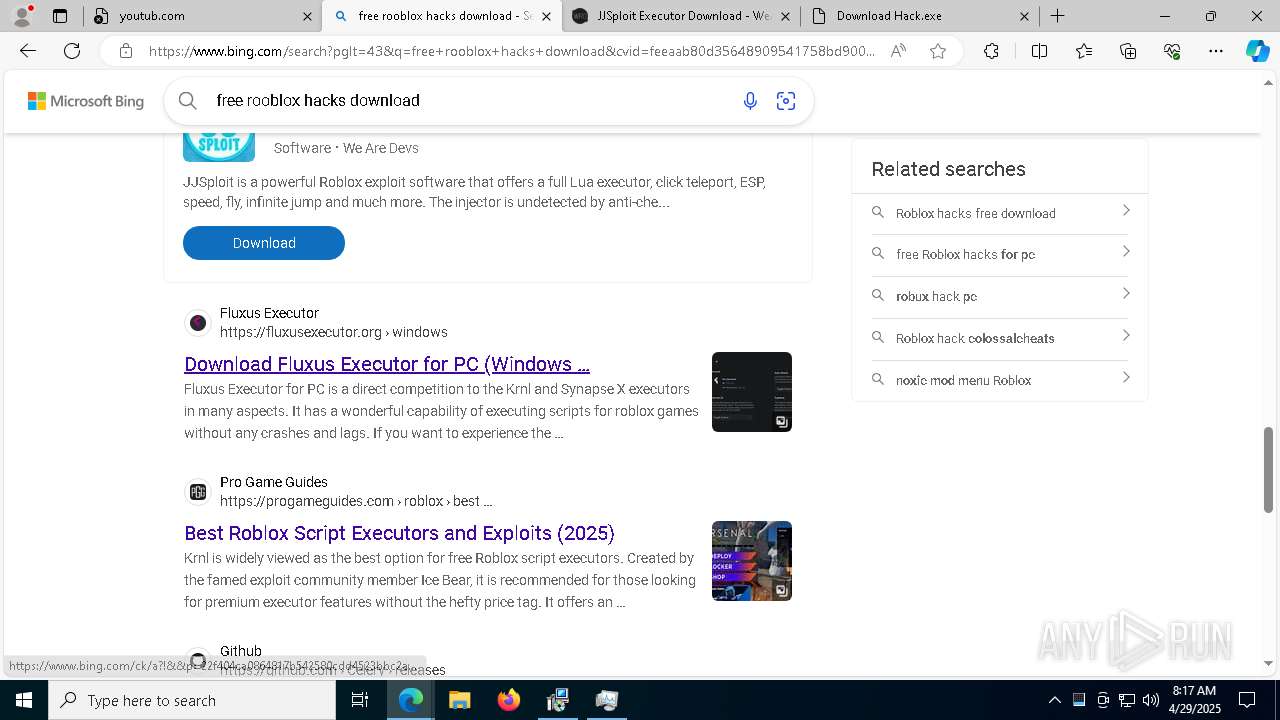Expand 'Roblox hack colossalcheats' arrow

point(1126,336)
